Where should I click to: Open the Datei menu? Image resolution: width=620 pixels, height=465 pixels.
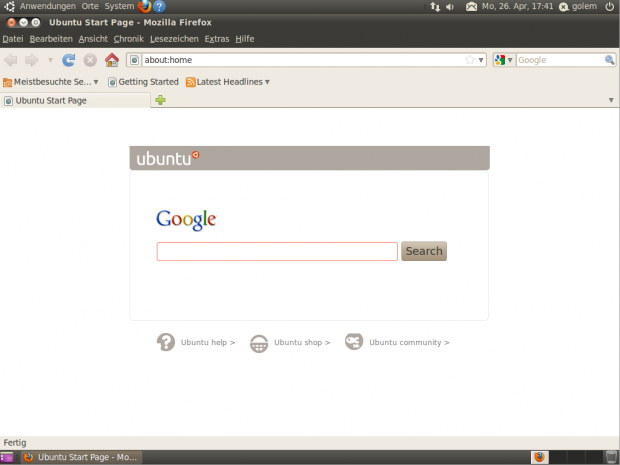(13, 39)
